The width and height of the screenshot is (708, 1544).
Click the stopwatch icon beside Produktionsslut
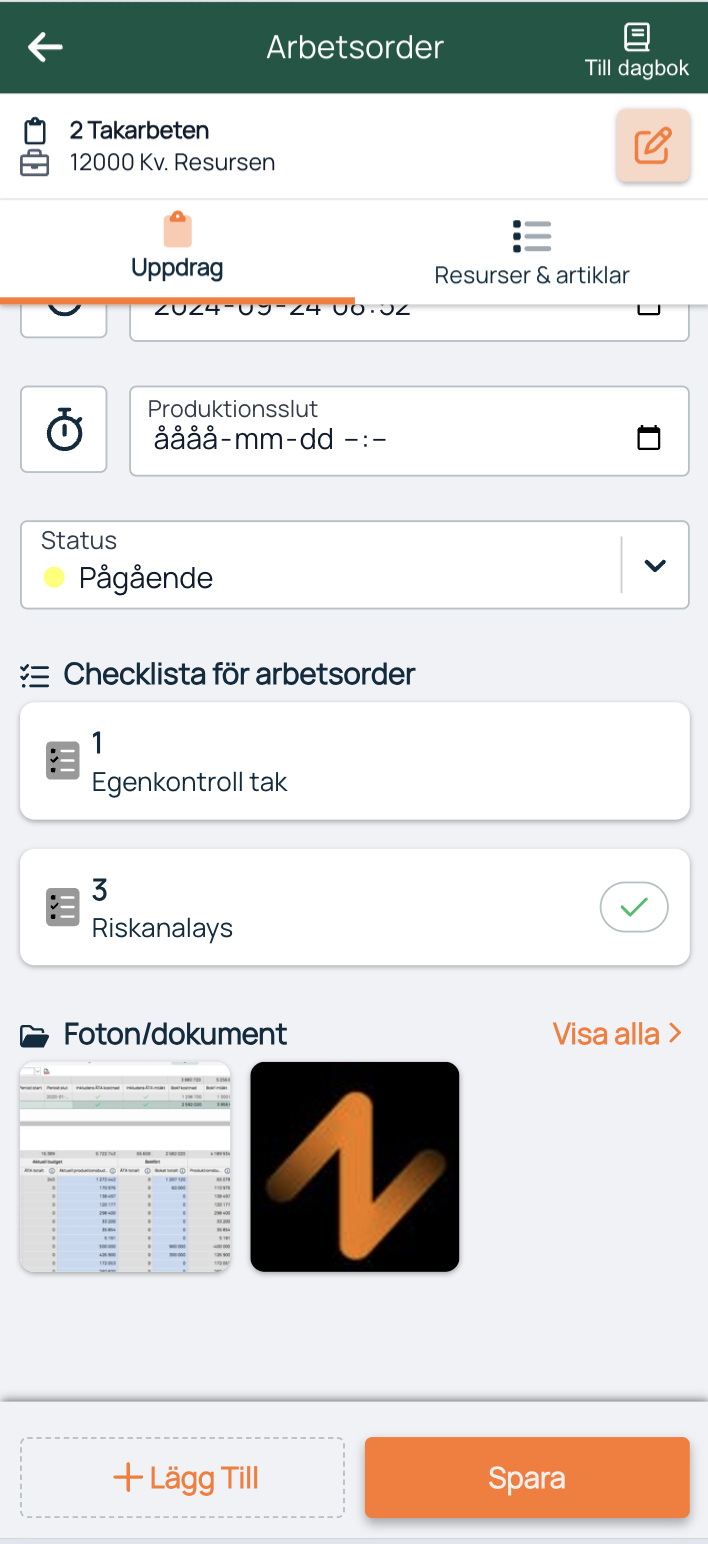click(x=64, y=429)
